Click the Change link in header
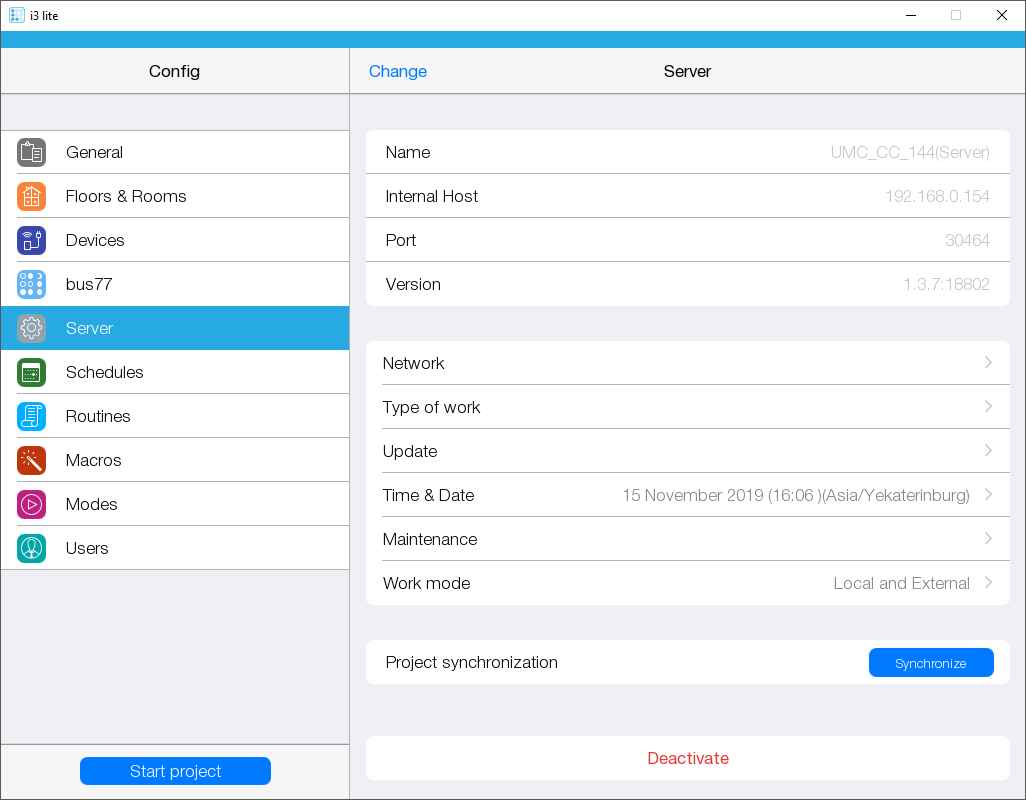The image size is (1026, 800). [x=398, y=71]
